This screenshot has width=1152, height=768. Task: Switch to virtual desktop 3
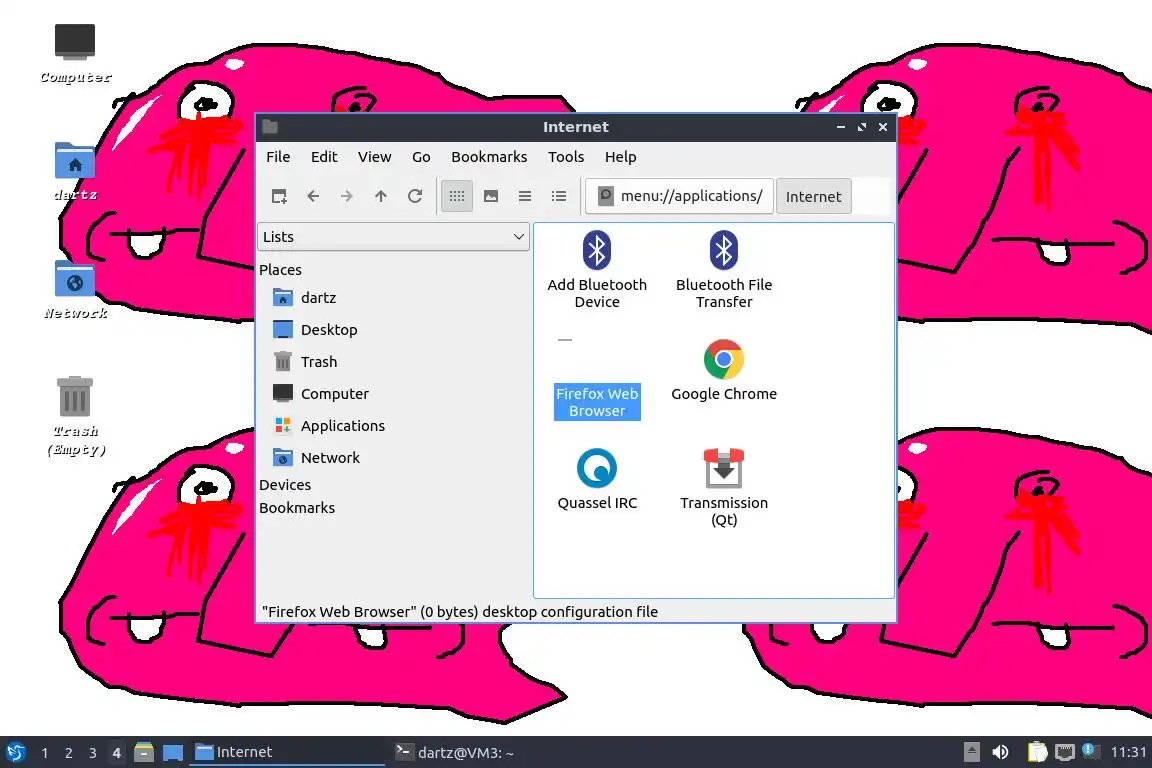point(93,753)
